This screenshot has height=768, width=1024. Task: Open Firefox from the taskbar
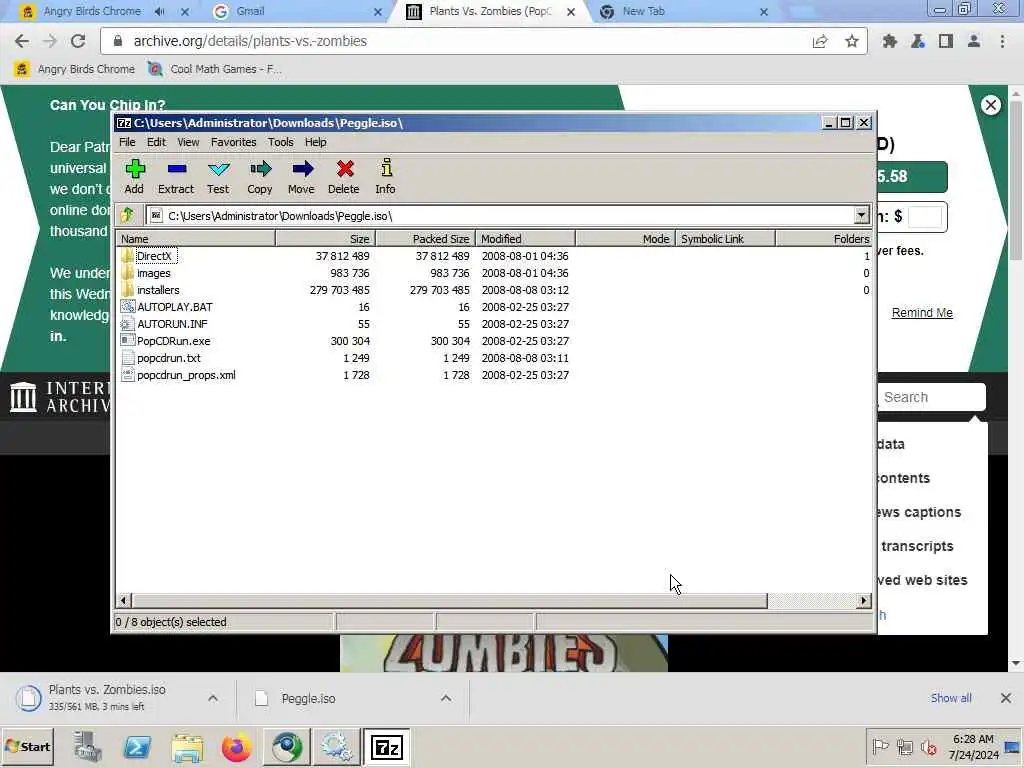click(236, 748)
